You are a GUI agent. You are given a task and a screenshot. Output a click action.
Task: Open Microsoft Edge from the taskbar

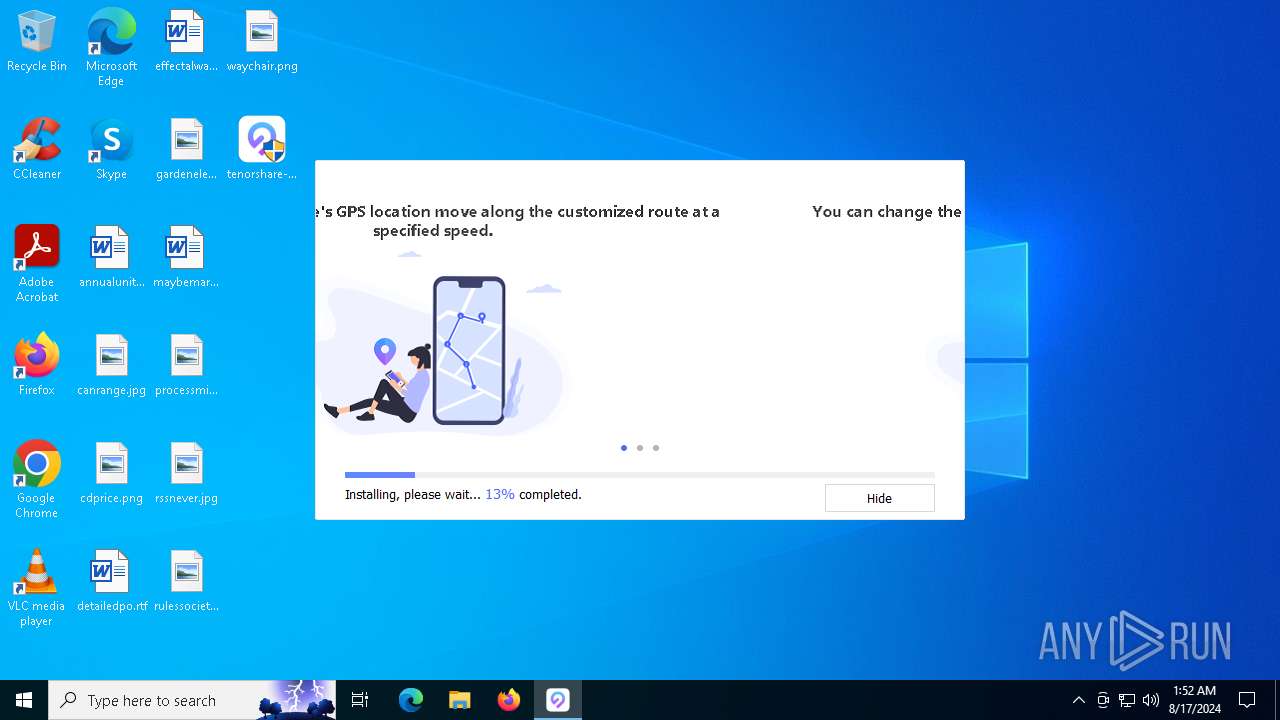411,700
